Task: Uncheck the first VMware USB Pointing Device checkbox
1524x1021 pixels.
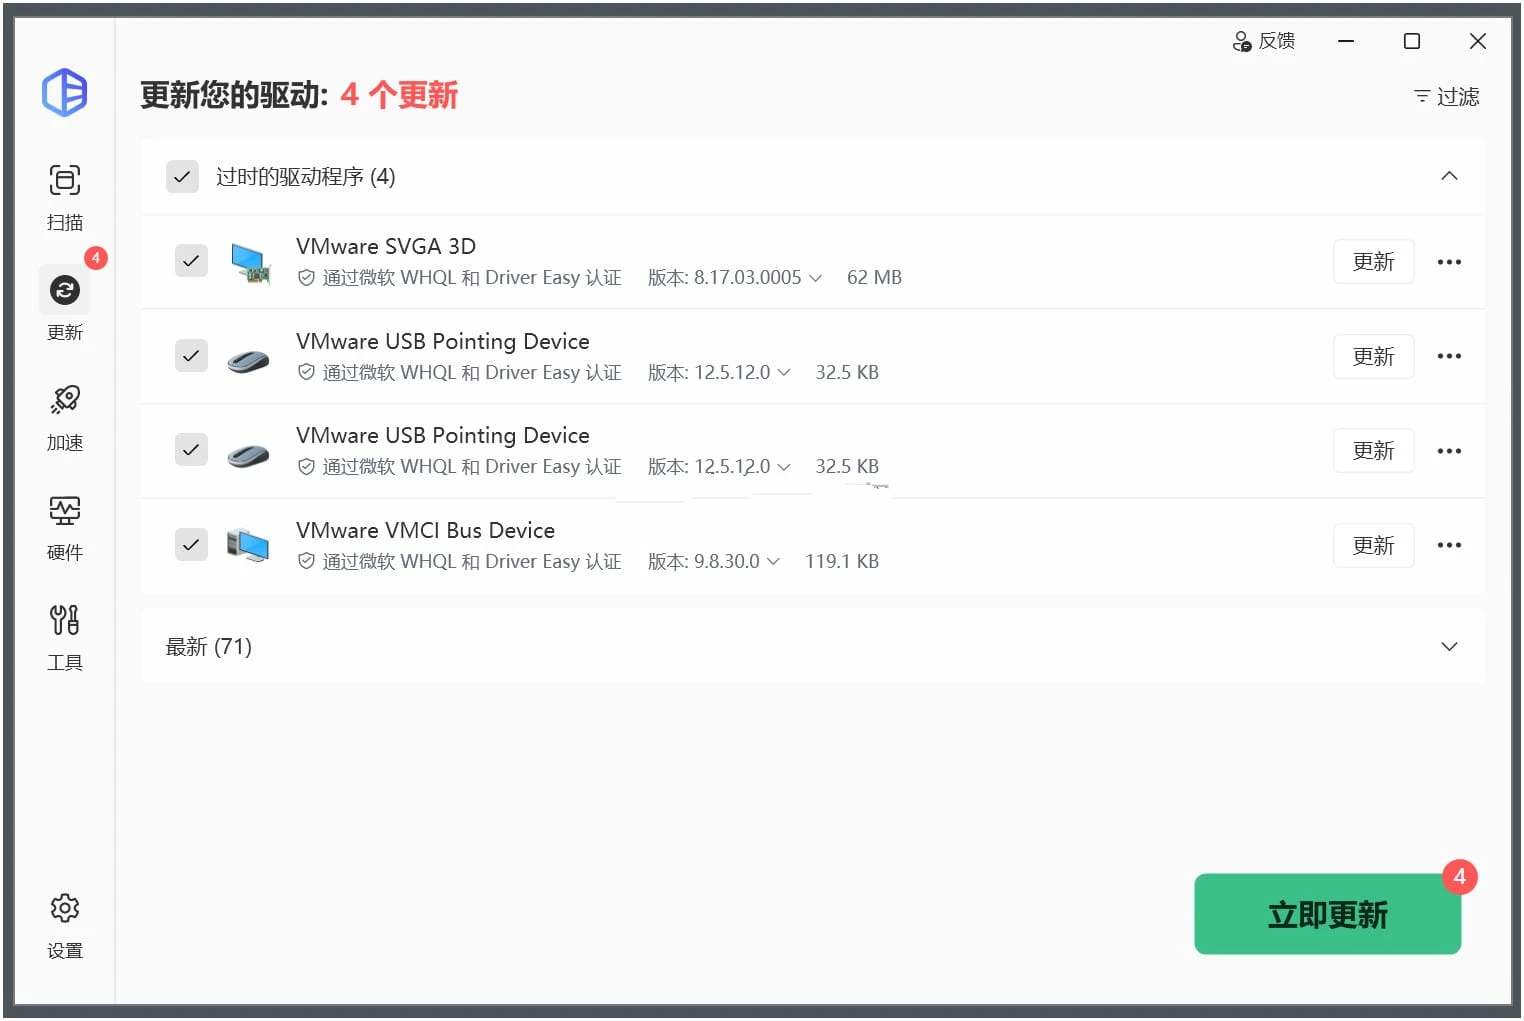Action: coord(191,356)
